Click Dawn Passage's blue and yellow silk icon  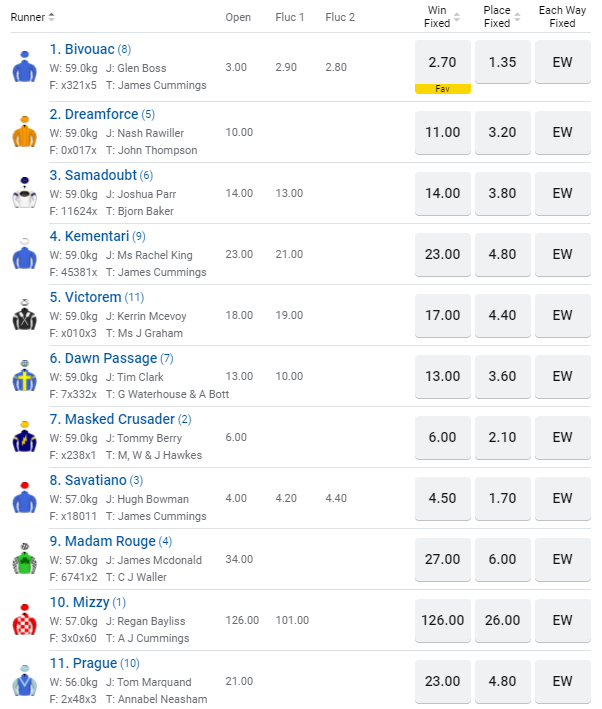click(24, 376)
